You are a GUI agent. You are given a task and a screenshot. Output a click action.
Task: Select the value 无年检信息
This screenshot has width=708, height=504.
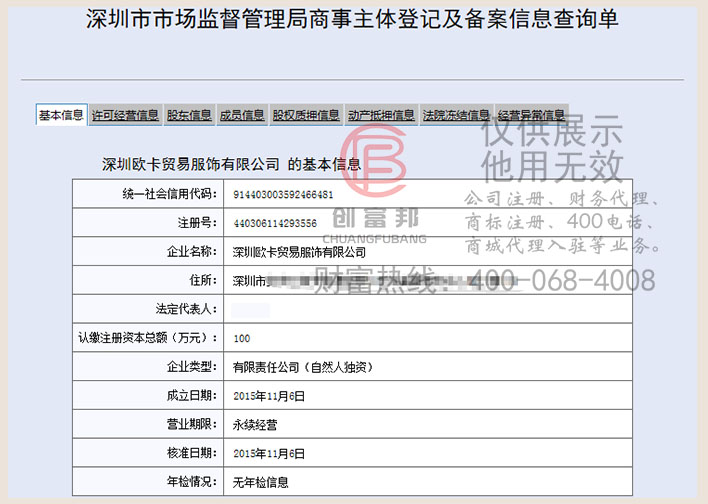pyautogui.click(x=260, y=482)
